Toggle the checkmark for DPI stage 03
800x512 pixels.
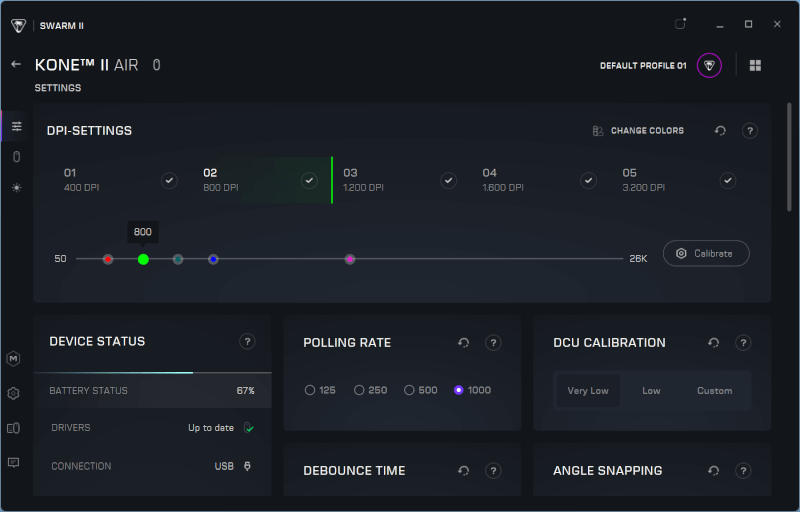448,181
